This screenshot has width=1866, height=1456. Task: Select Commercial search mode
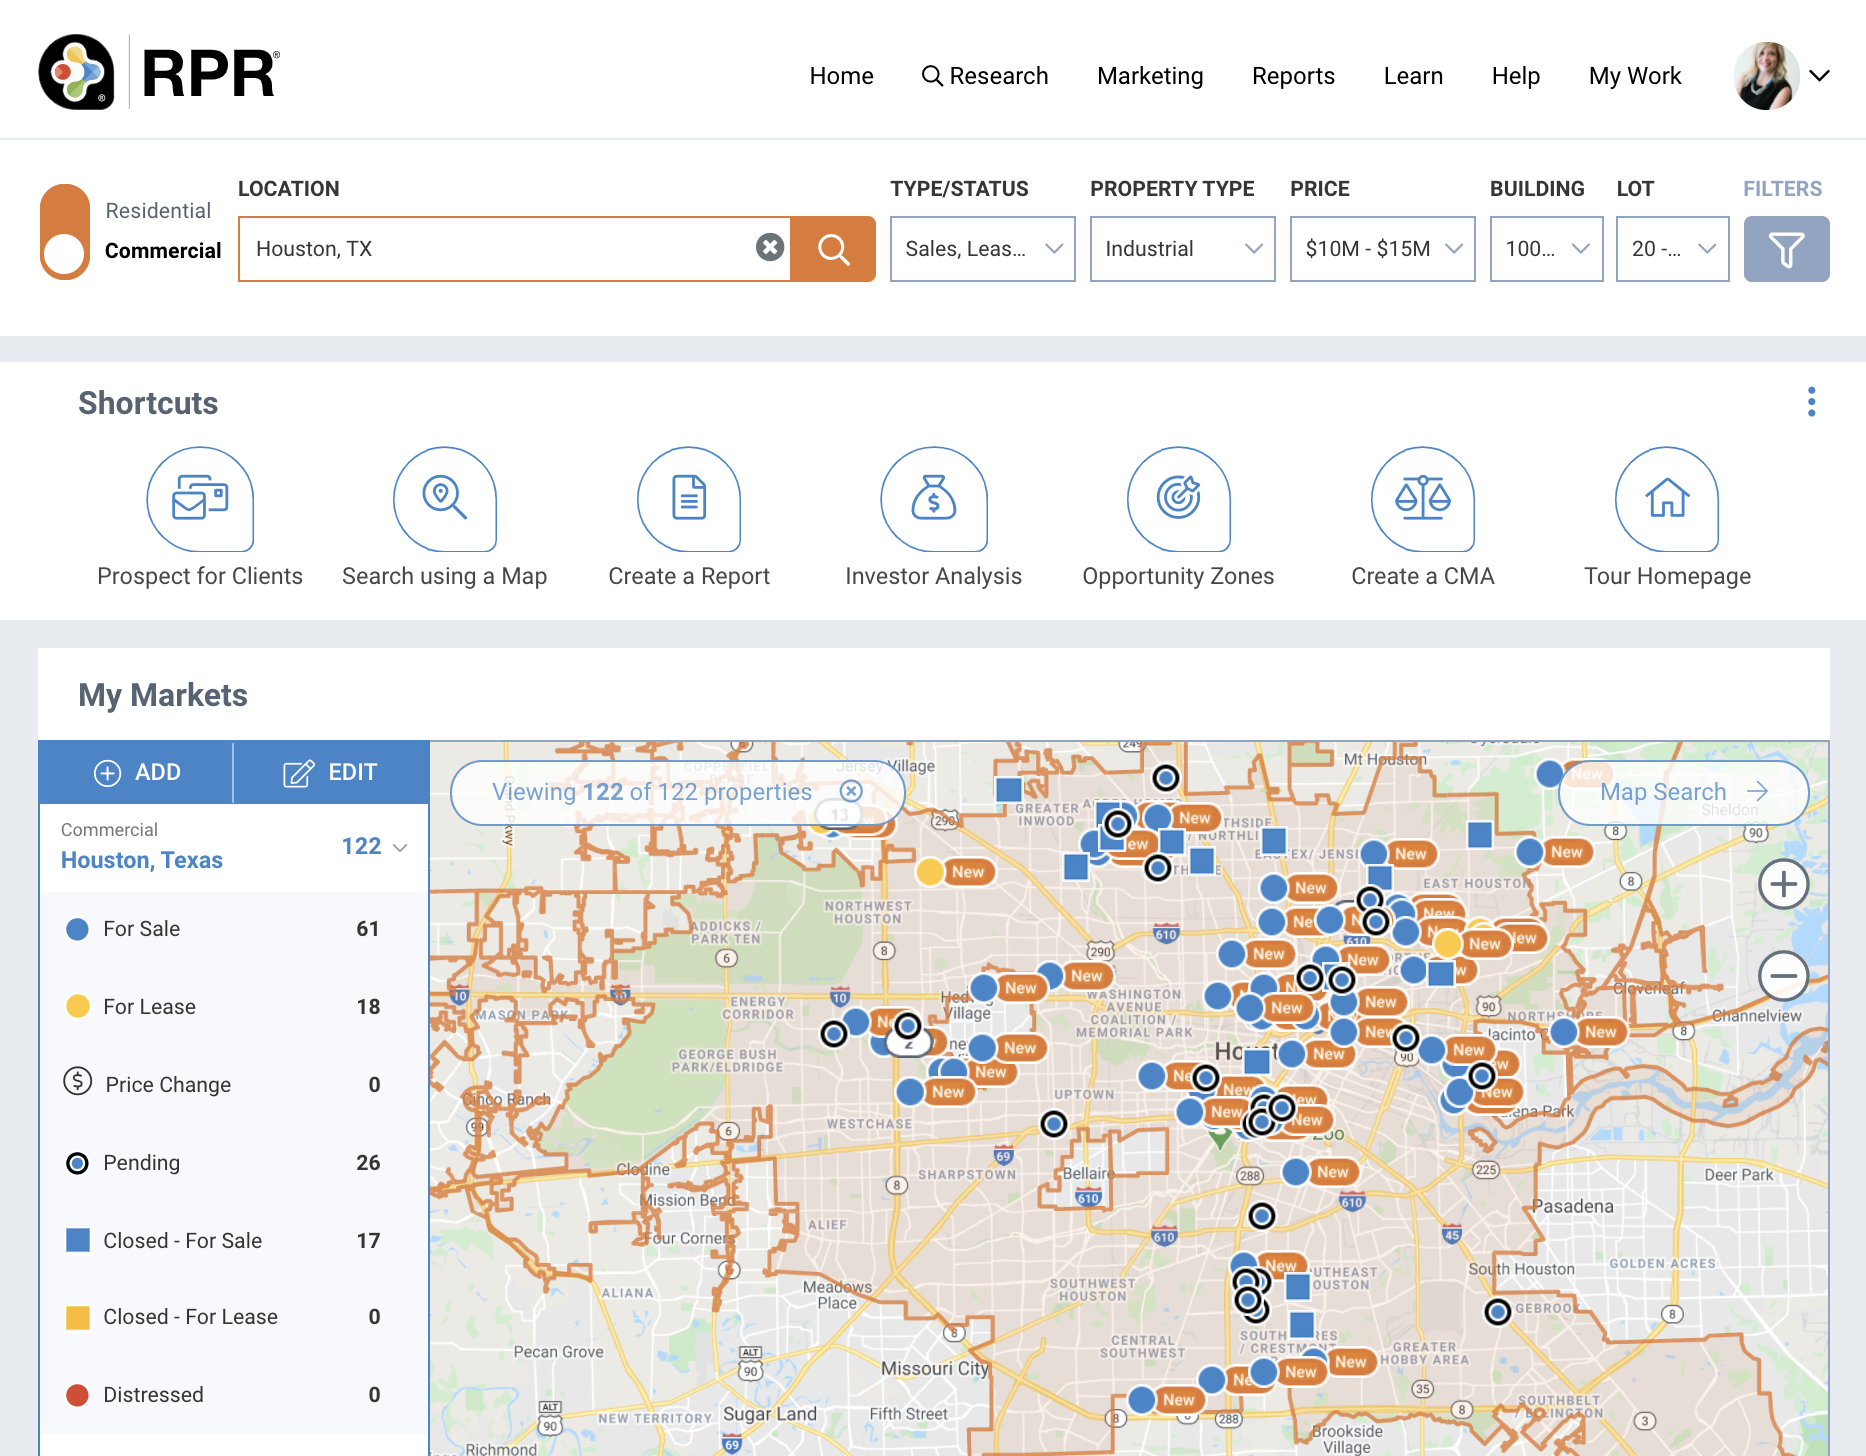click(x=163, y=251)
